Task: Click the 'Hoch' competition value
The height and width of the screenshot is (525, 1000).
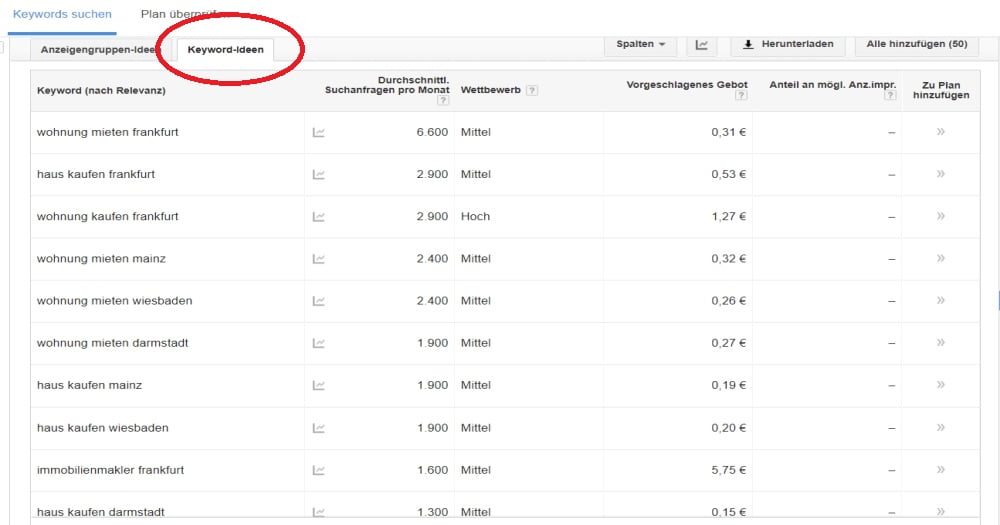Action: click(x=475, y=216)
